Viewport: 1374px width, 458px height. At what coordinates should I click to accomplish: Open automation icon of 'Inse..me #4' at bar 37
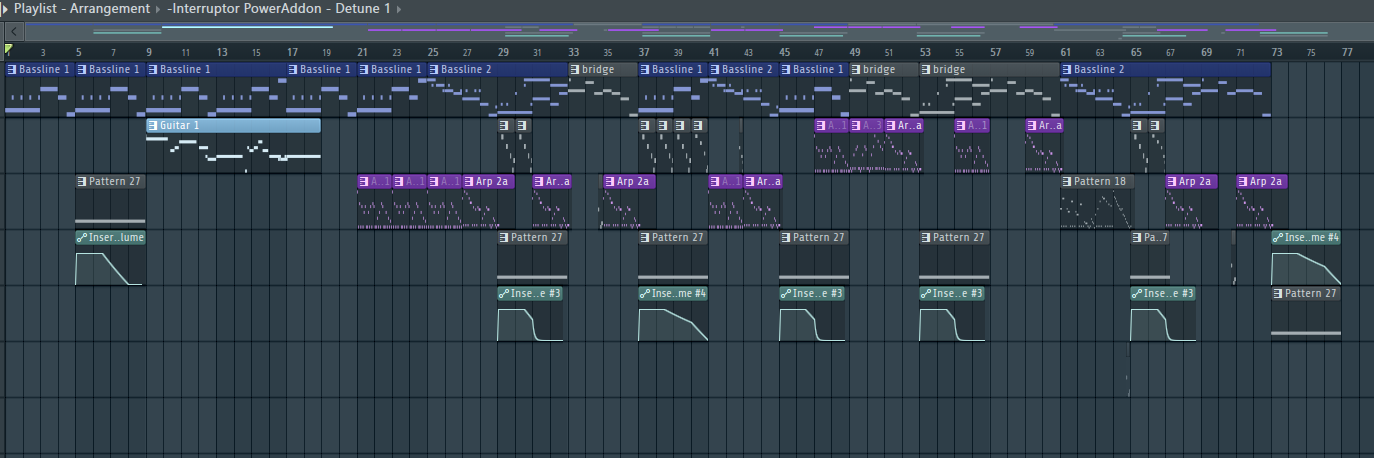tap(645, 294)
